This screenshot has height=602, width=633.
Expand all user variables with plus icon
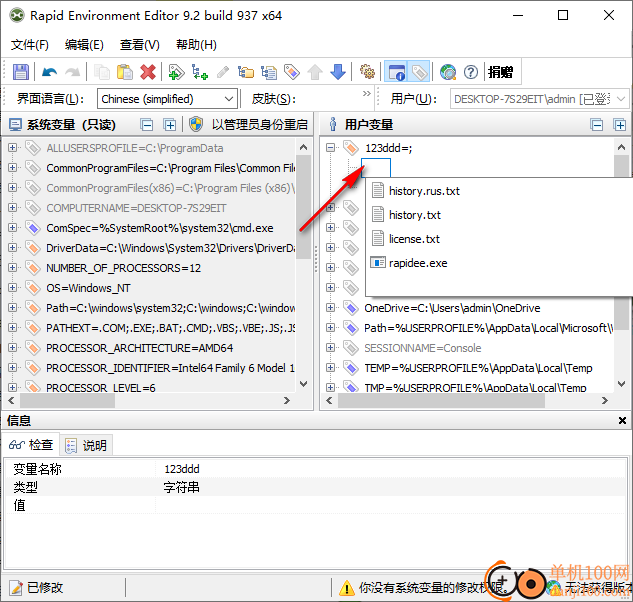[620, 125]
